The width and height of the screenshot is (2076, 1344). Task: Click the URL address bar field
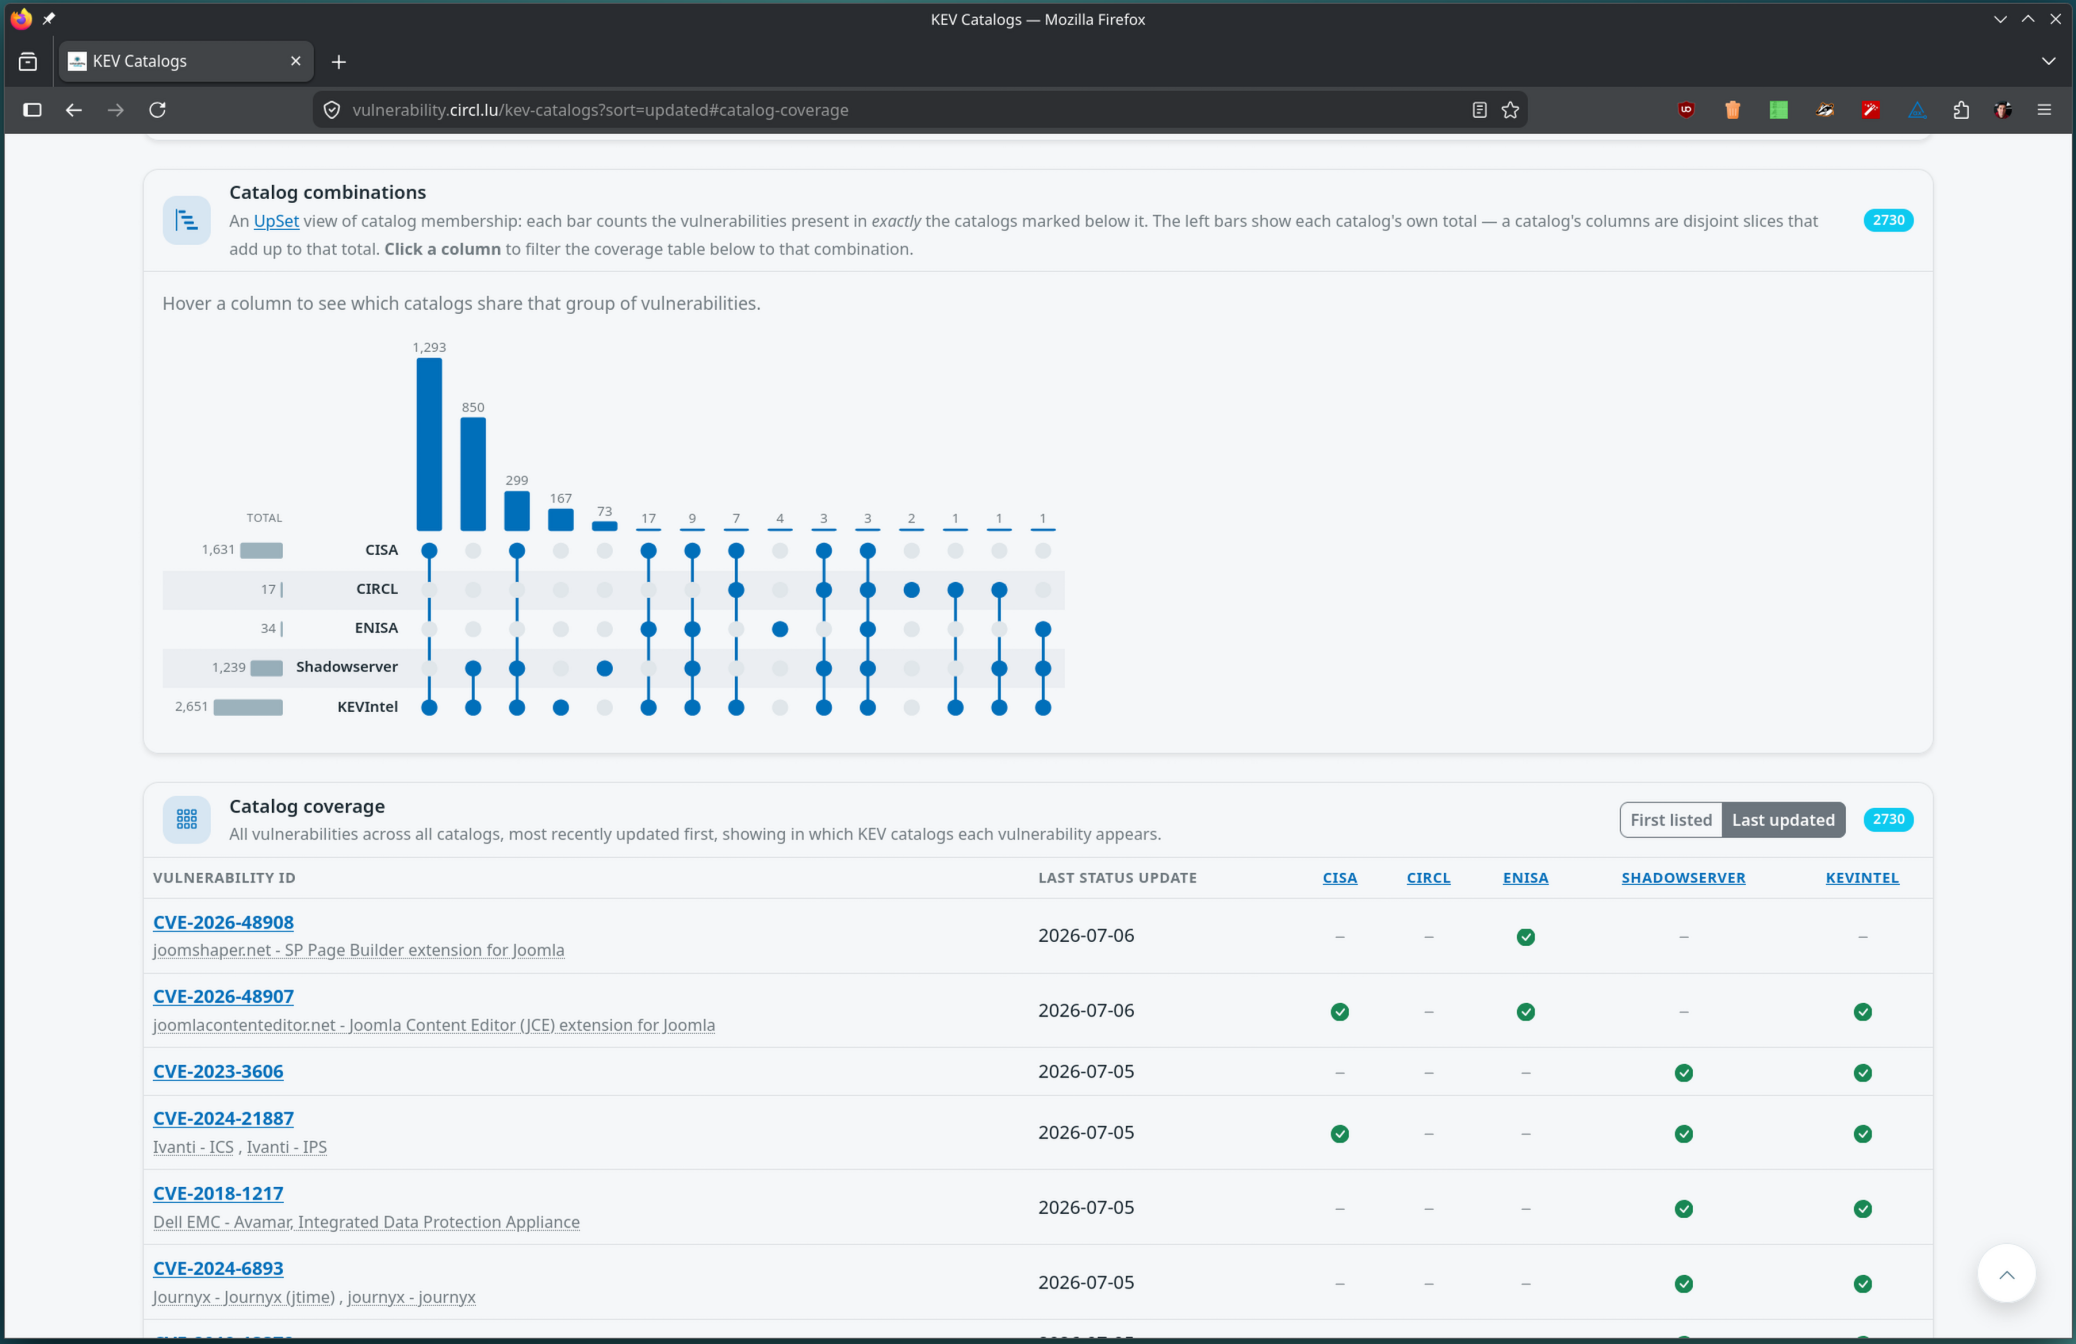click(900, 110)
